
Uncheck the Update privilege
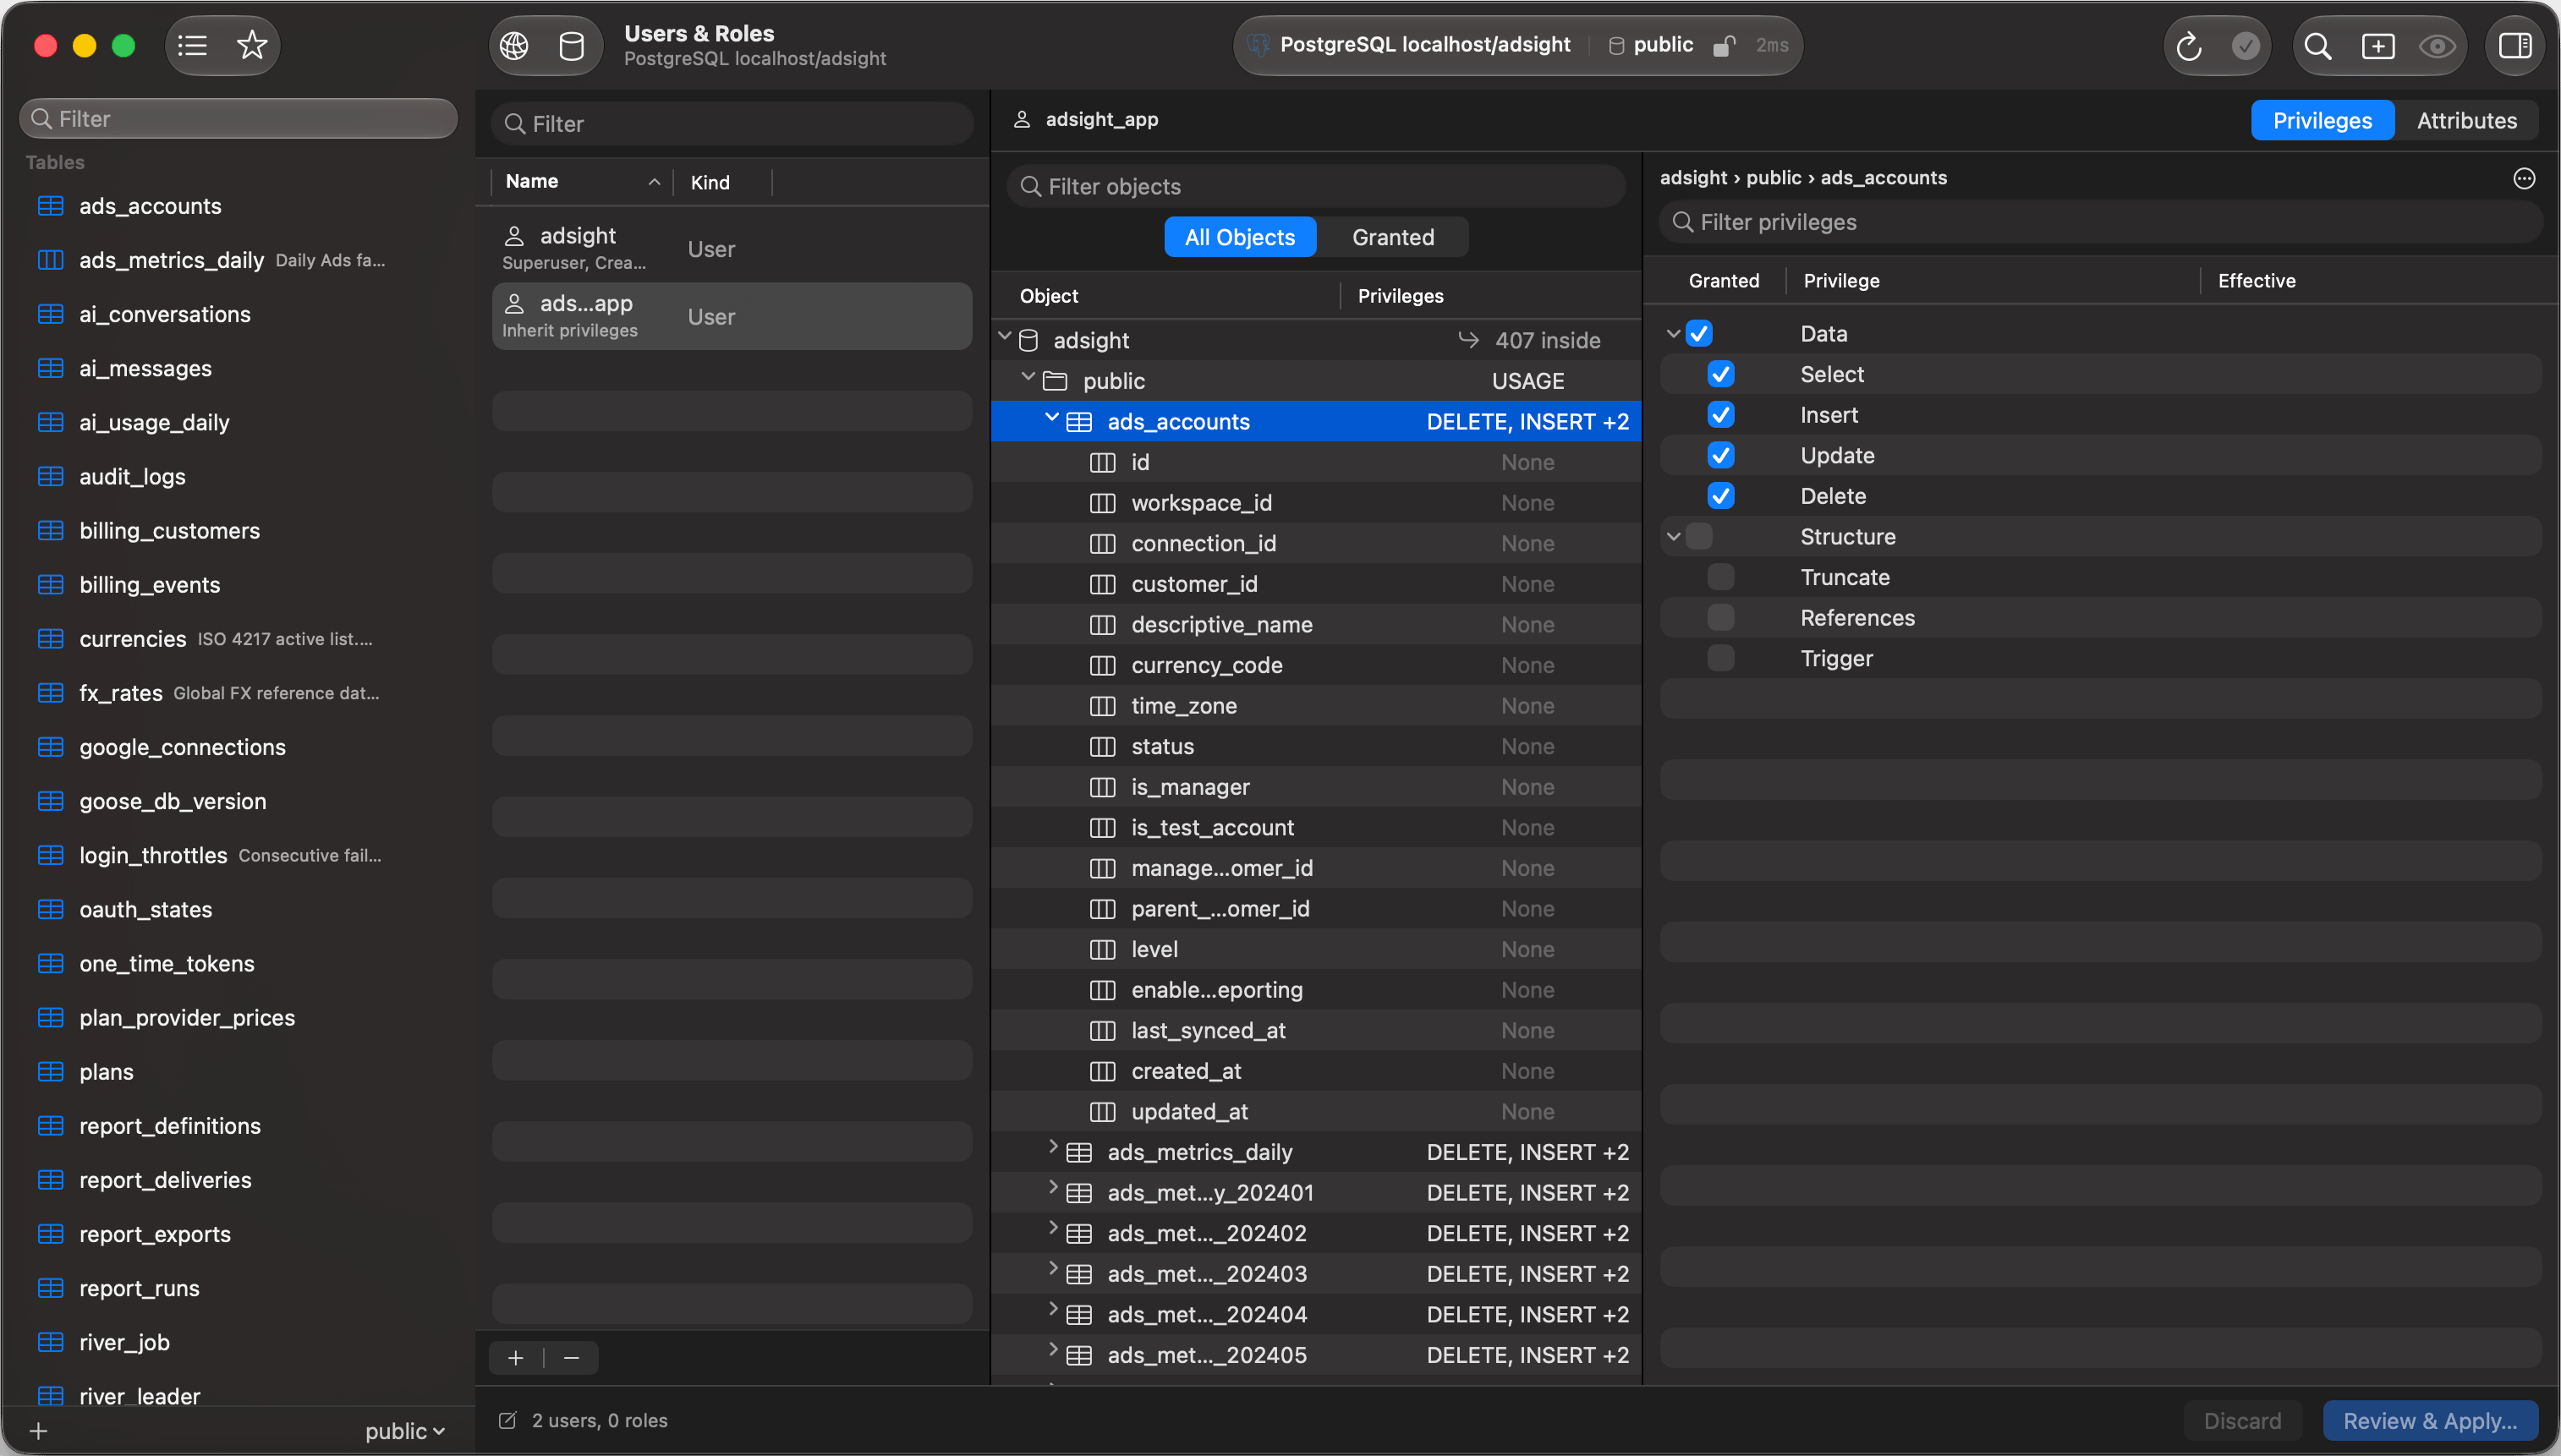coord(1720,455)
